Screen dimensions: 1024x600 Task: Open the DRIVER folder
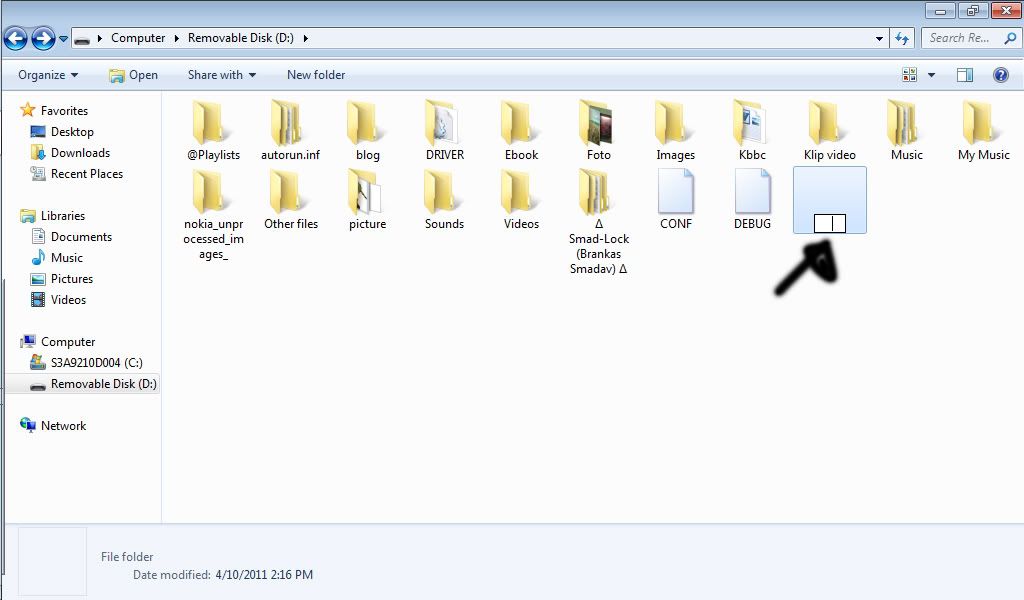coord(444,125)
